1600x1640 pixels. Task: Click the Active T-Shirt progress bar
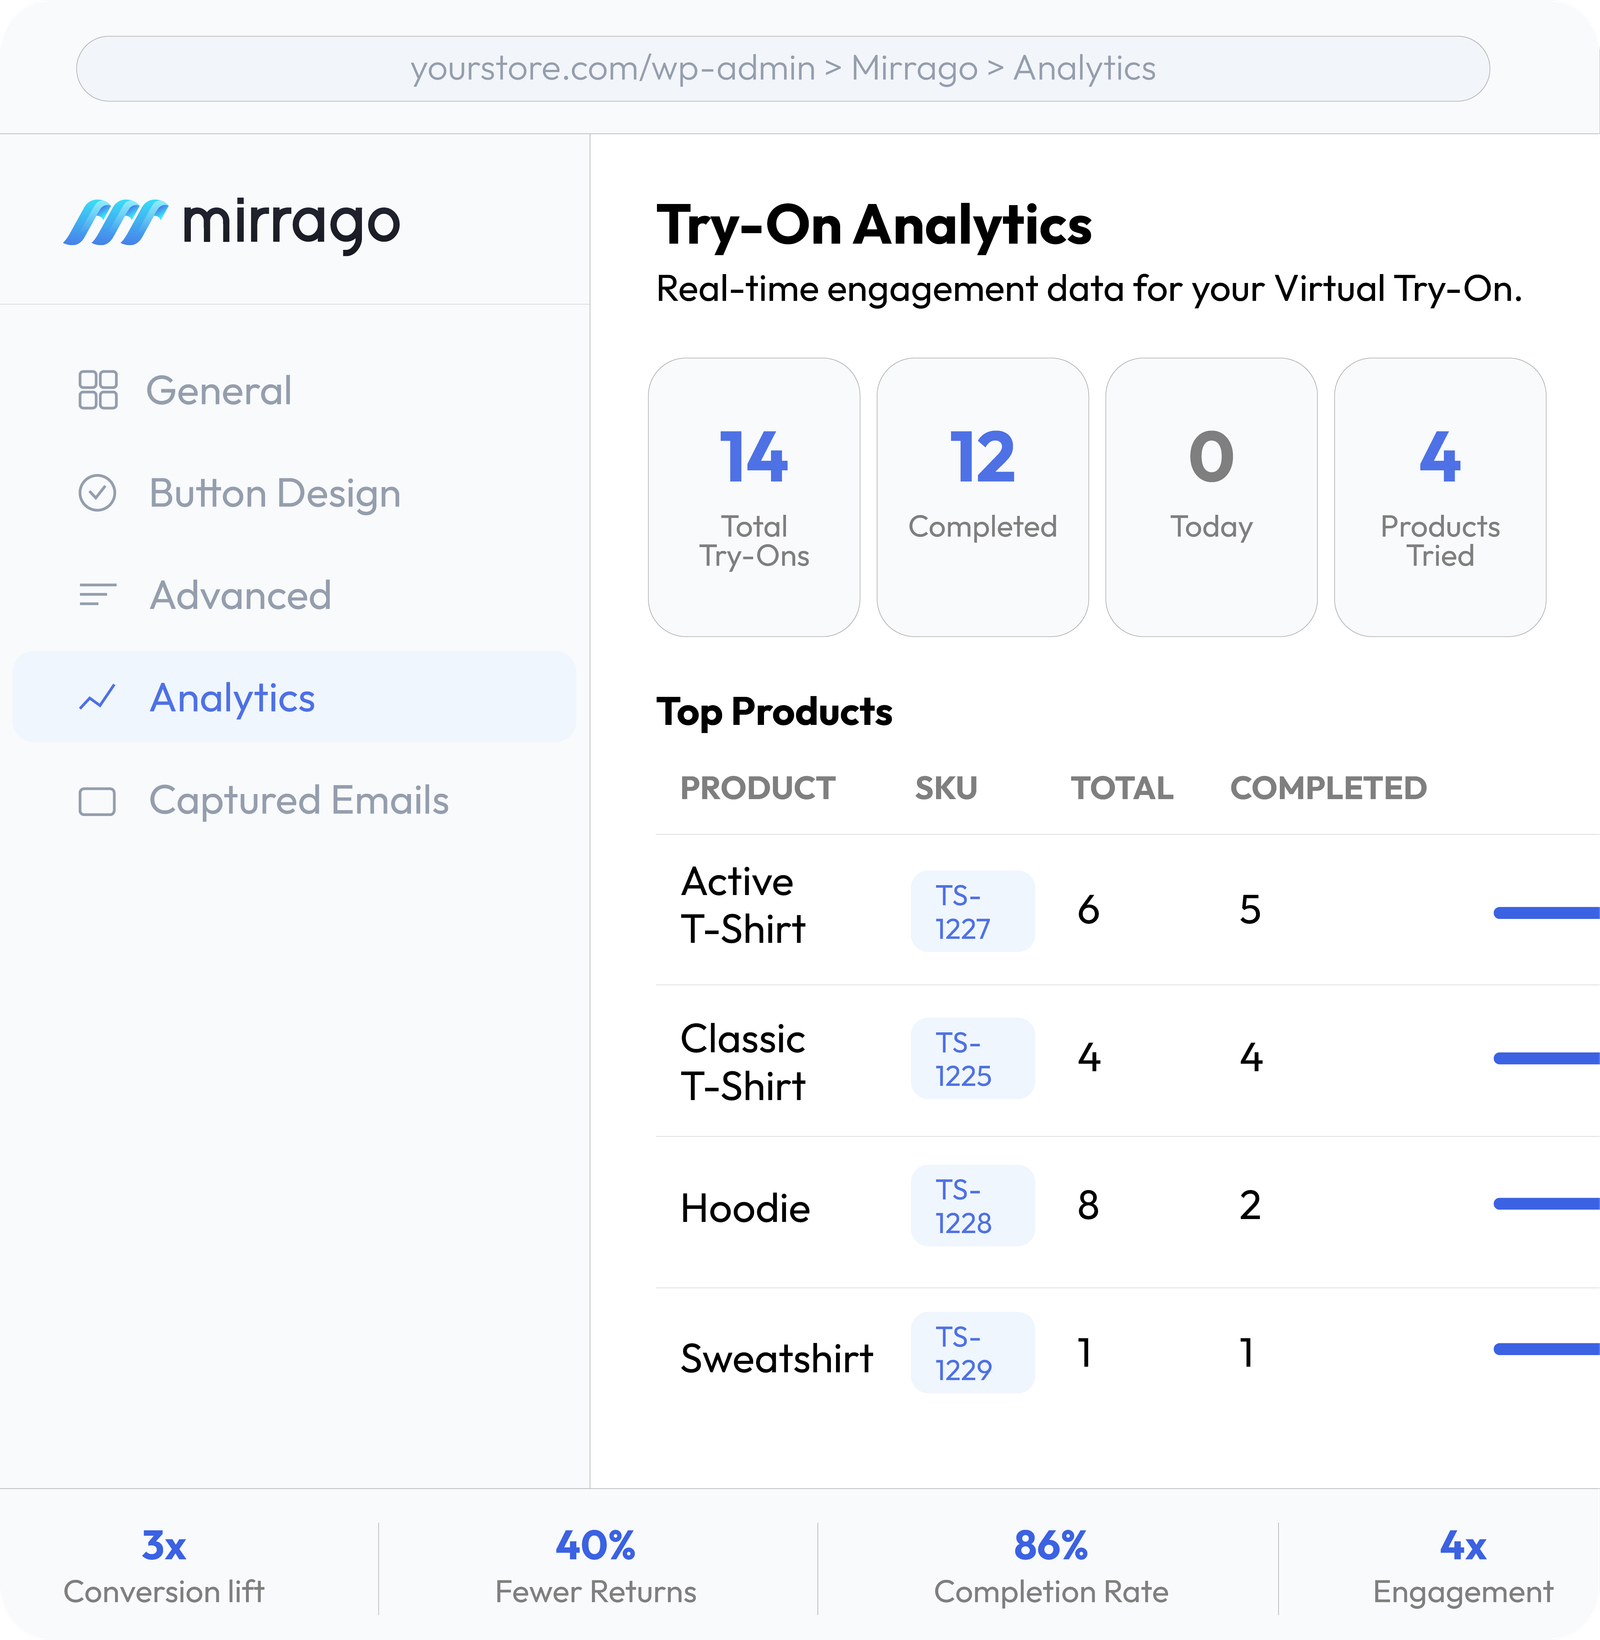1547,912
